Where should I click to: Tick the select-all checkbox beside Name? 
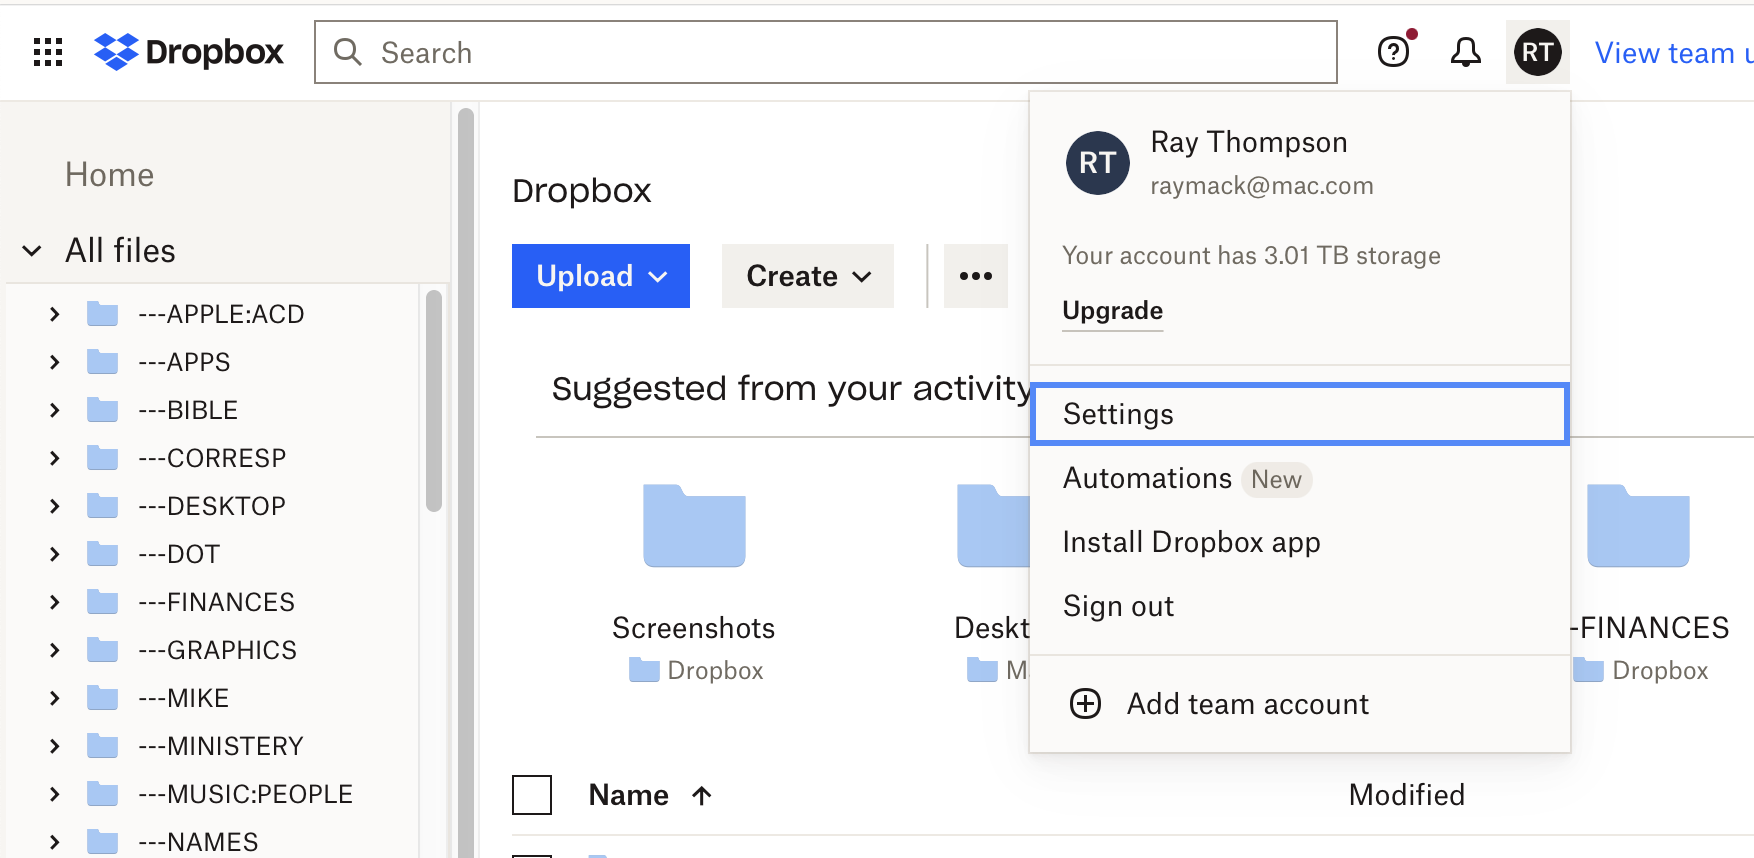pos(532,796)
